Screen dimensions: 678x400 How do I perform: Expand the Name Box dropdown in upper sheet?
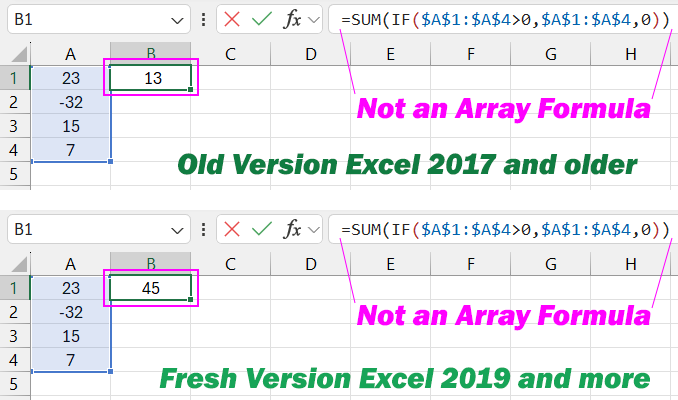point(176,19)
